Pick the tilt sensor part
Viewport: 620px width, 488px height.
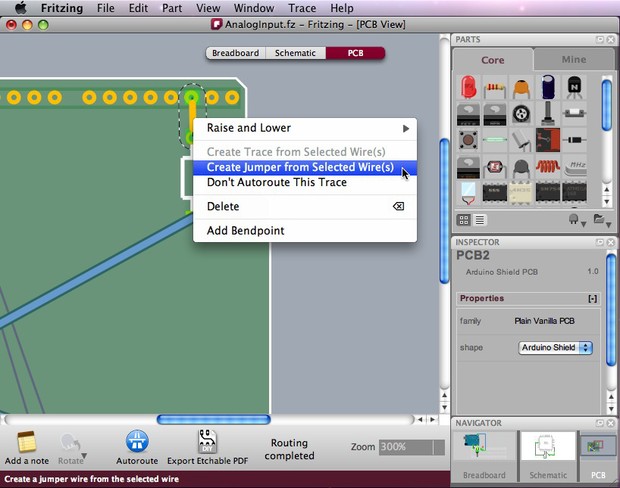click(x=522, y=140)
